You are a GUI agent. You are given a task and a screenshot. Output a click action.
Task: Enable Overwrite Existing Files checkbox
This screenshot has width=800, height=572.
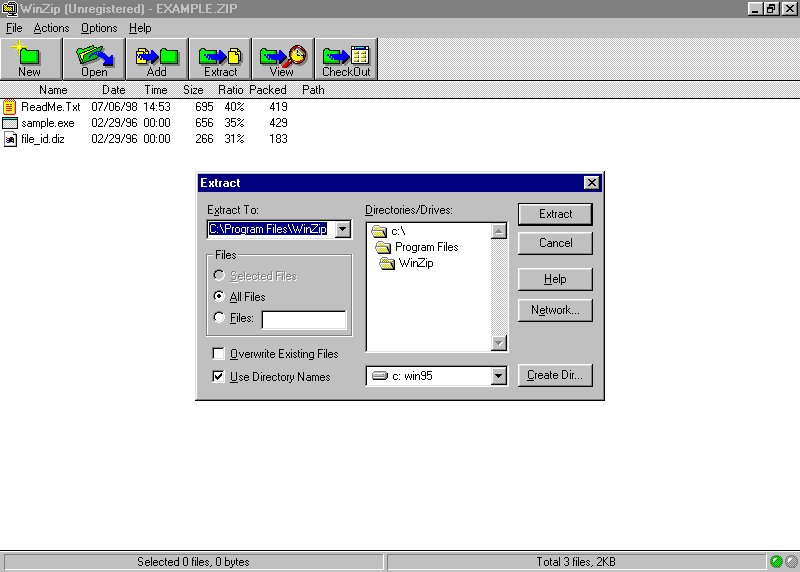(218, 354)
